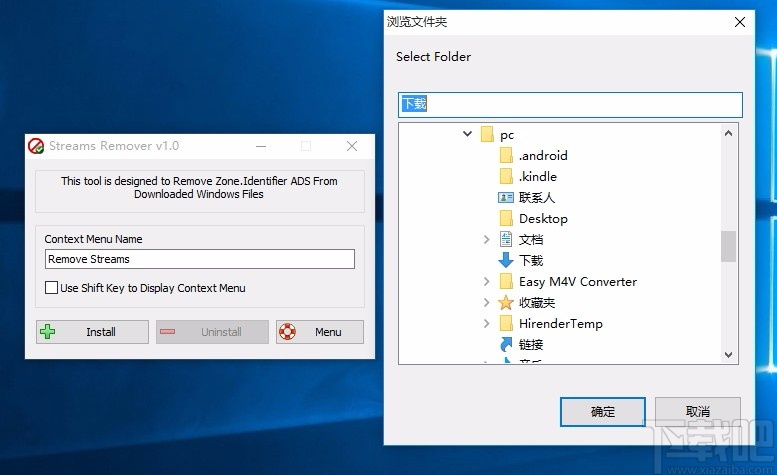Click the .kindle folder icon
The height and width of the screenshot is (475, 777).
pyautogui.click(x=506, y=176)
